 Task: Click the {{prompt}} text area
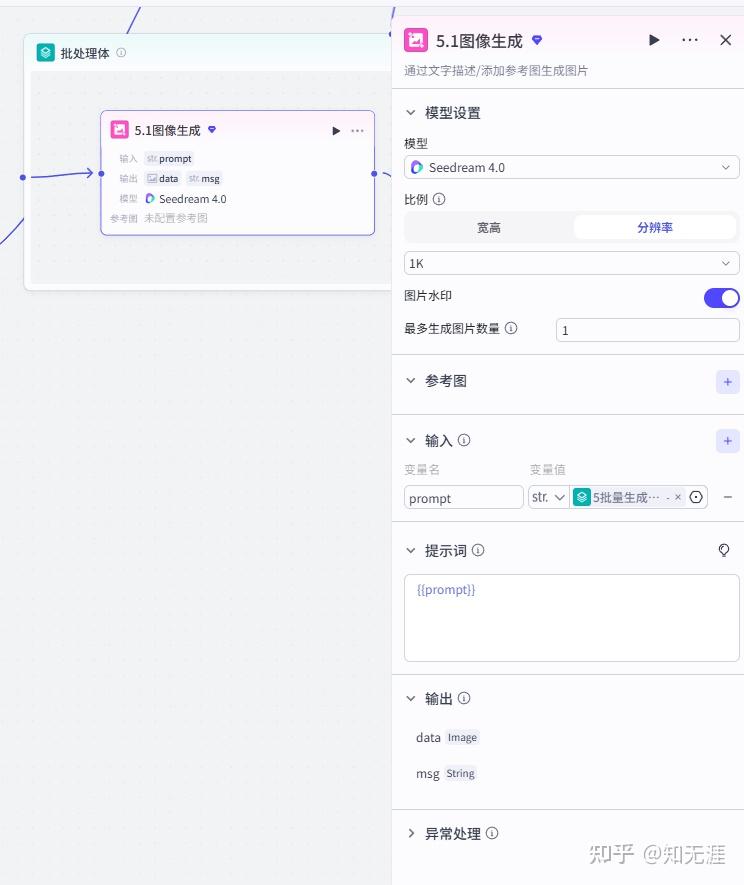point(571,618)
